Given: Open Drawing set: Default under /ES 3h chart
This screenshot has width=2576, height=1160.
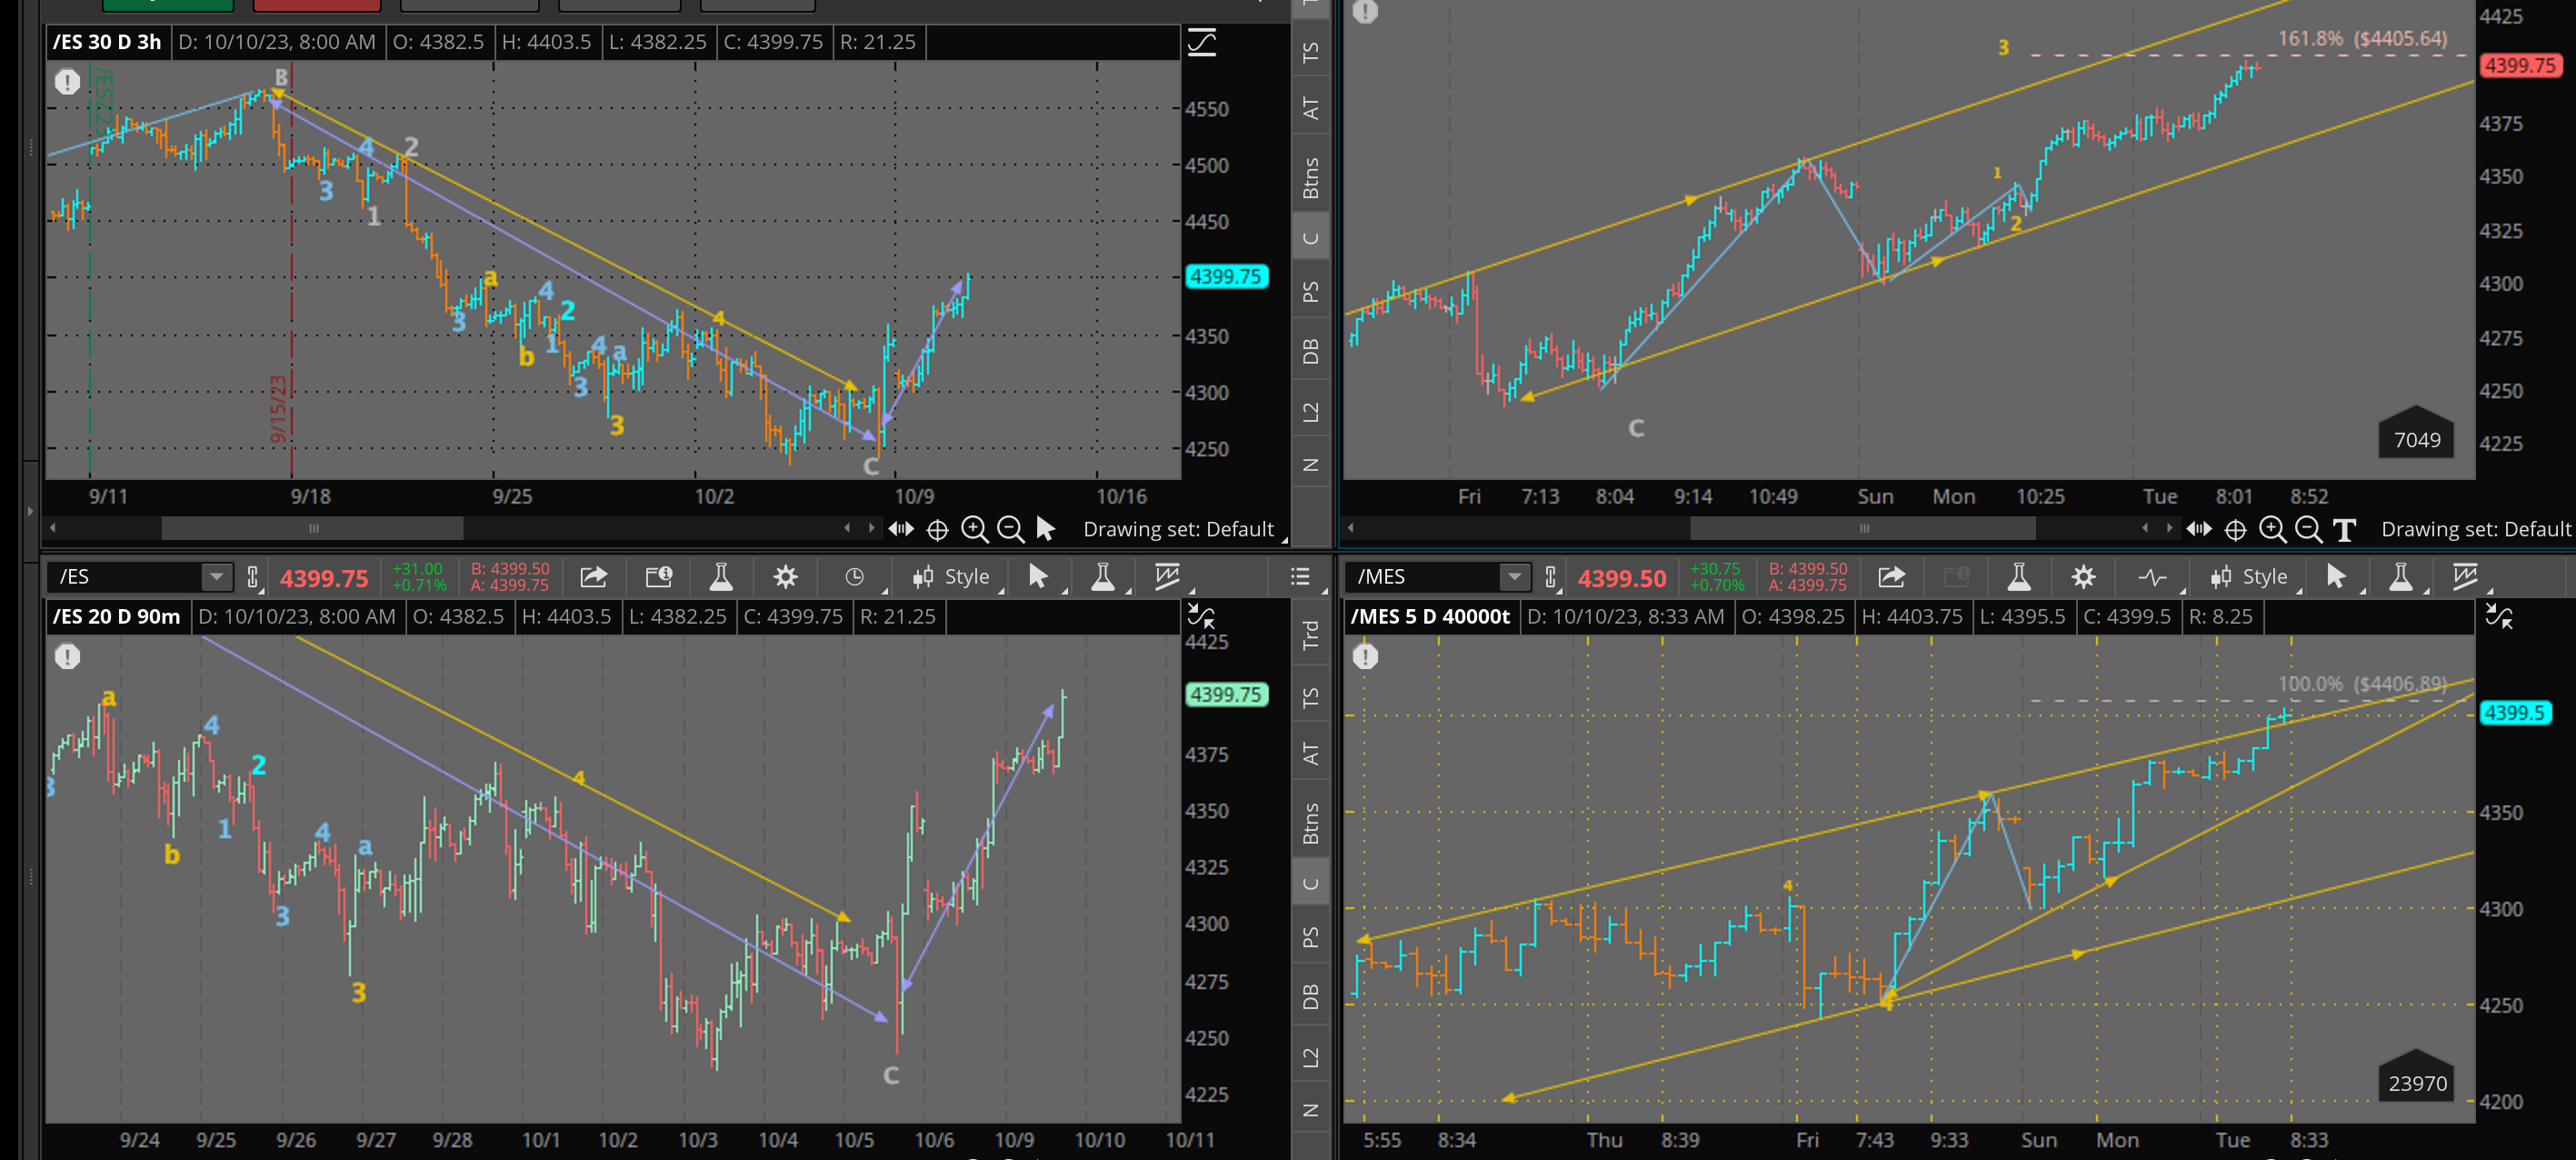Looking at the screenshot, I should (x=1178, y=529).
